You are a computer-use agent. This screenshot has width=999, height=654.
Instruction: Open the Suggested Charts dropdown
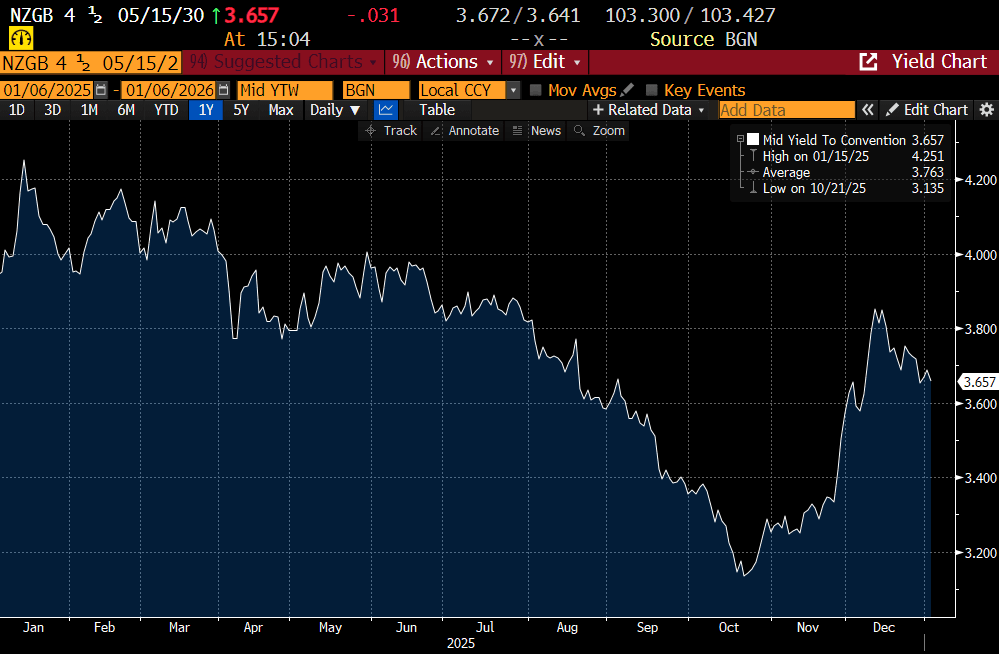(x=283, y=62)
